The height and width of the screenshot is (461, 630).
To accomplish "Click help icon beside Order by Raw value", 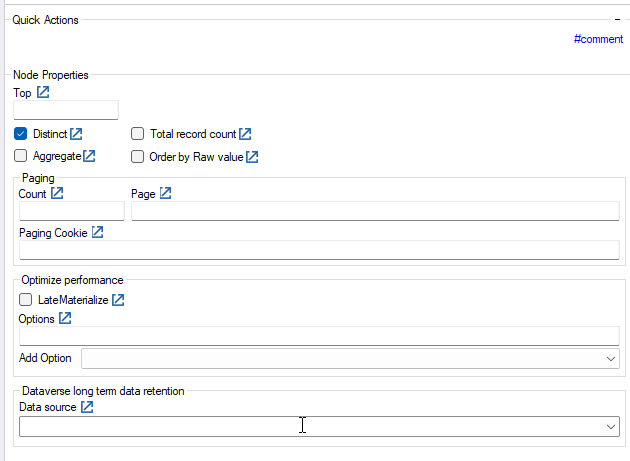I will click(x=252, y=157).
